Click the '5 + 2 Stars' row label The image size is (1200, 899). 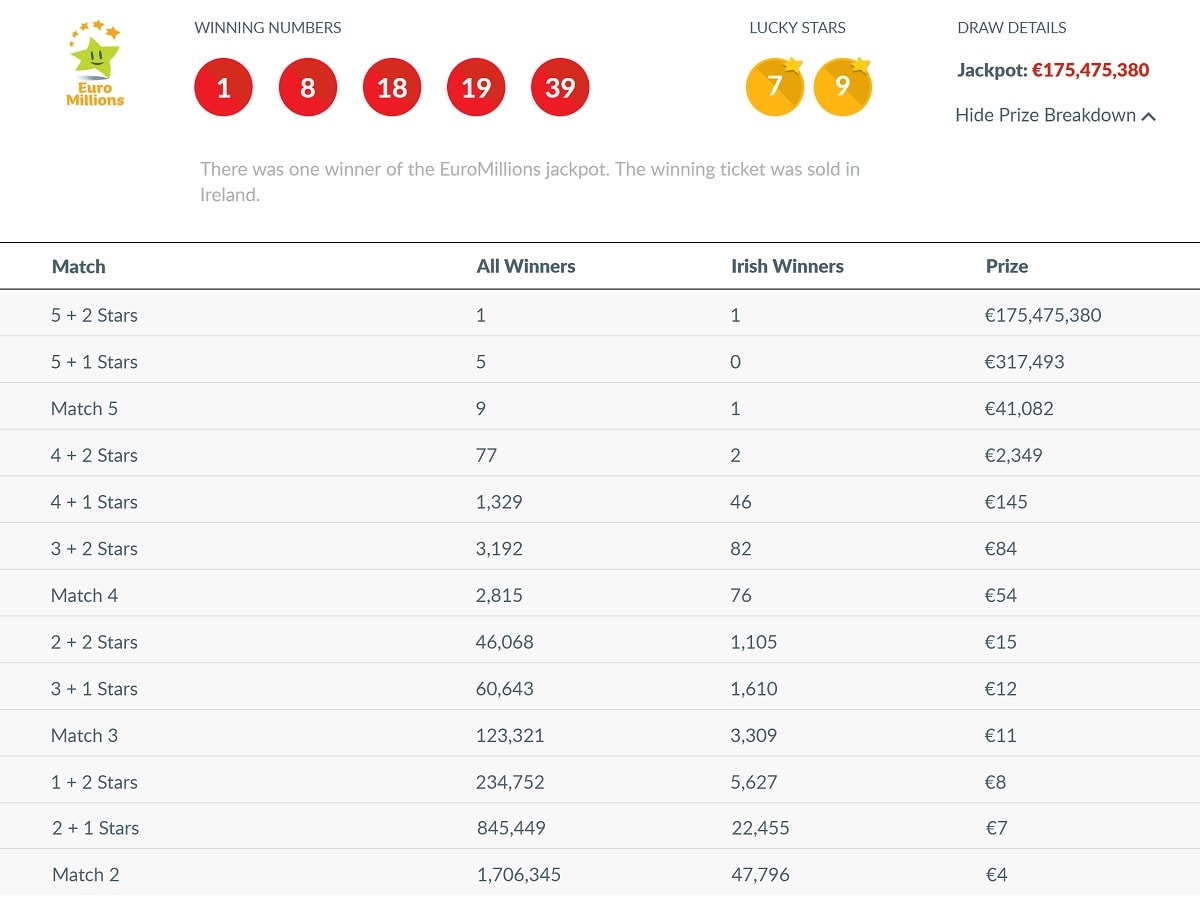click(x=94, y=315)
